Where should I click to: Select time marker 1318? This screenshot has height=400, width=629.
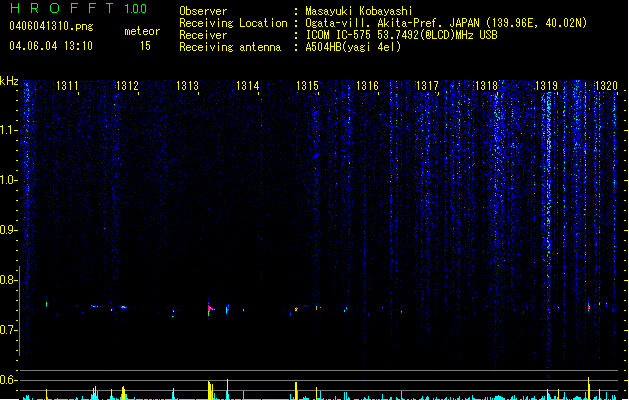tap(487, 86)
